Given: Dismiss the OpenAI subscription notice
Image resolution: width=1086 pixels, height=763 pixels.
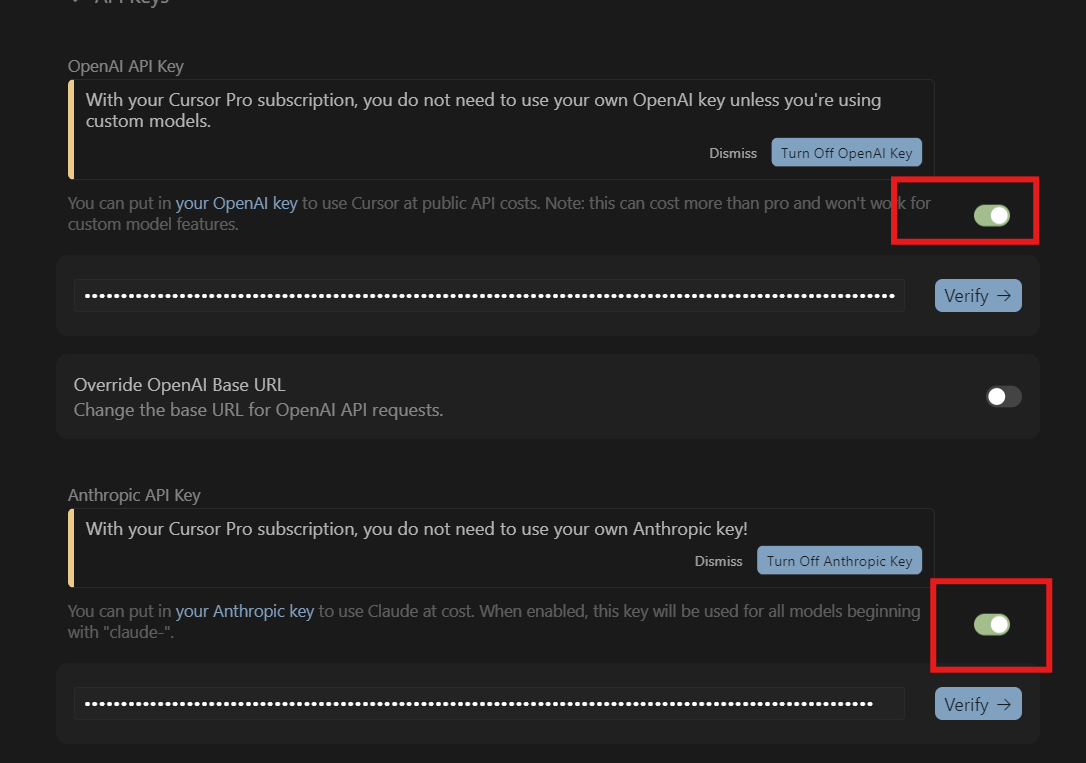Looking at the screenshot, I should tap(733, 153).
